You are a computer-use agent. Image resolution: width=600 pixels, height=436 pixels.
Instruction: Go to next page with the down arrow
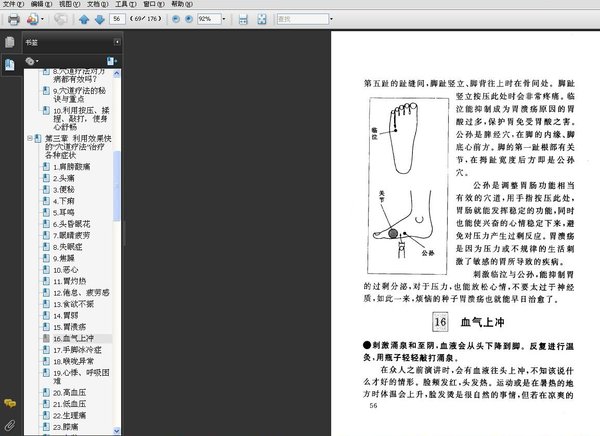click(99, 19)
